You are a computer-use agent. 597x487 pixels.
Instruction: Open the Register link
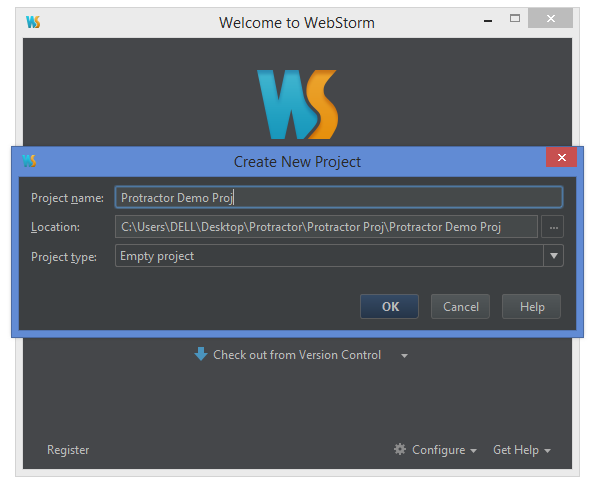68,450
